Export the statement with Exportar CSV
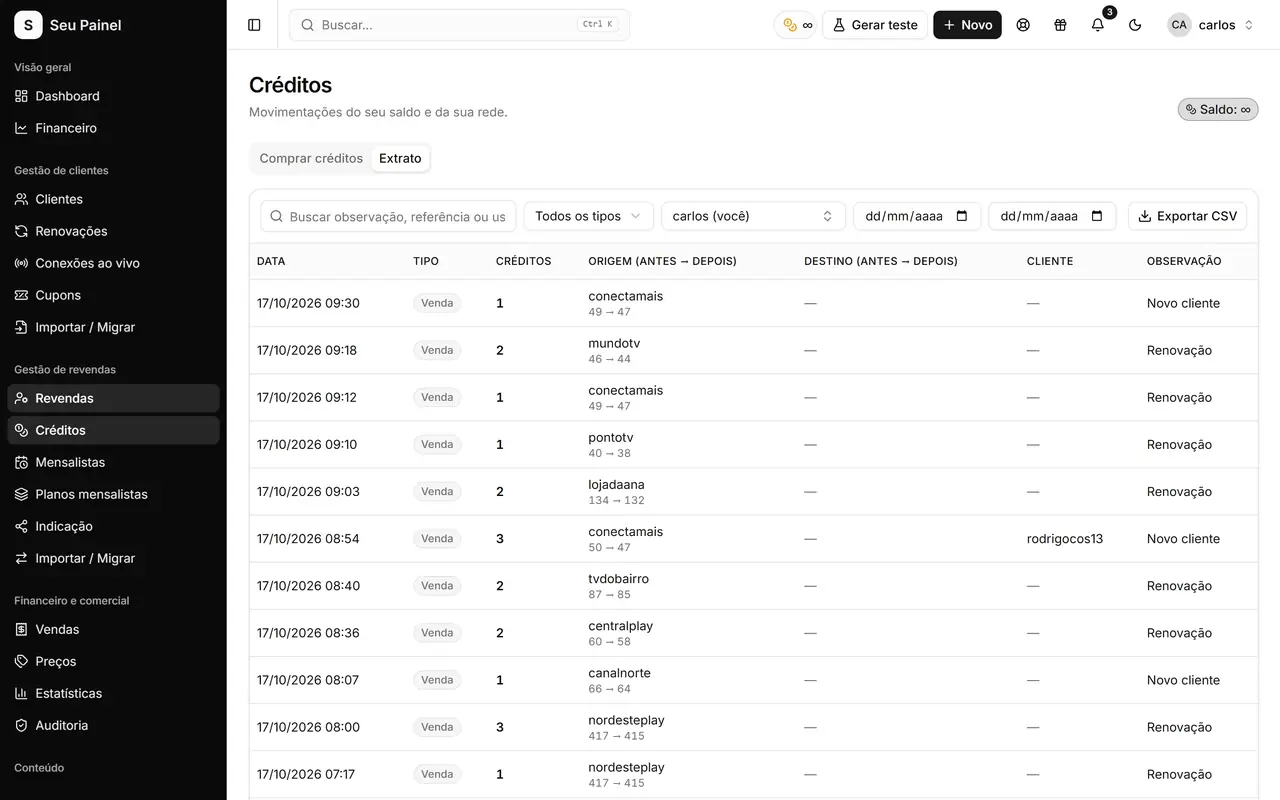 (1187, 216)
